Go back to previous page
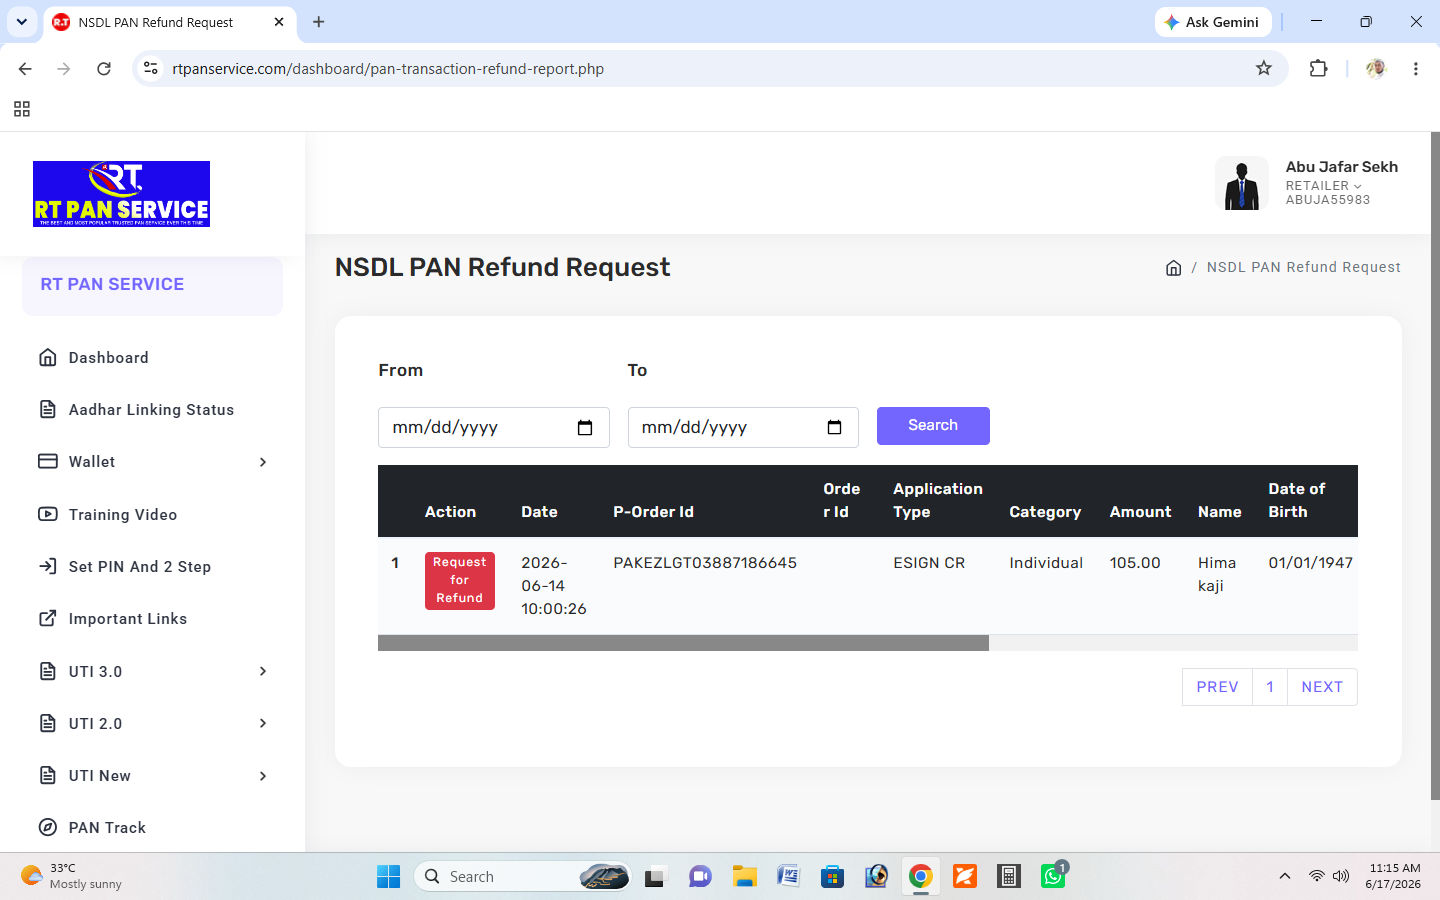 point(25,68)
